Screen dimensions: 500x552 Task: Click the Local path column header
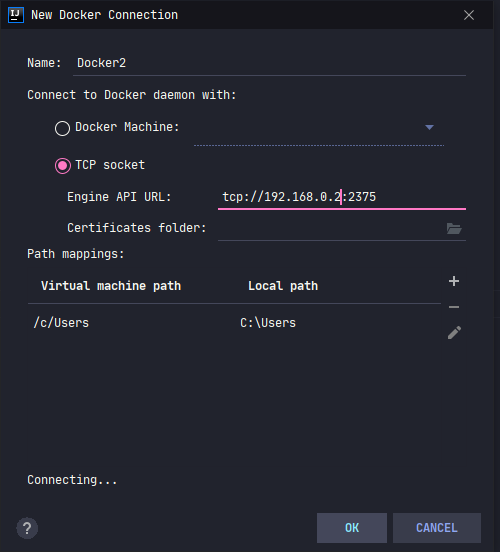point(283,286)
